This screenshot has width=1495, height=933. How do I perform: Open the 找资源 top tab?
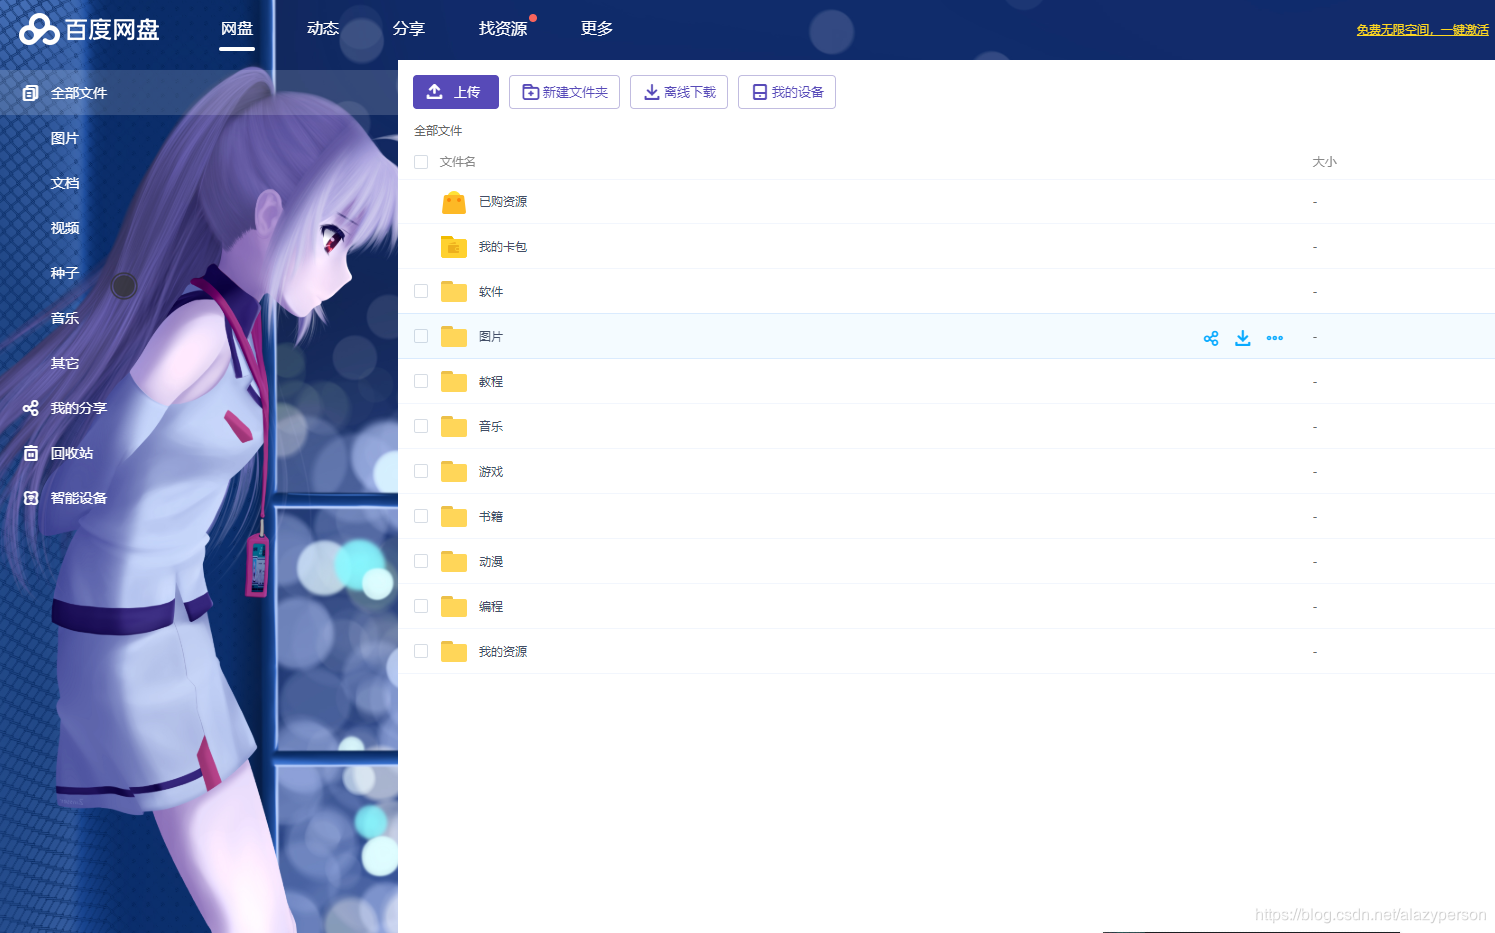[503, 29]
